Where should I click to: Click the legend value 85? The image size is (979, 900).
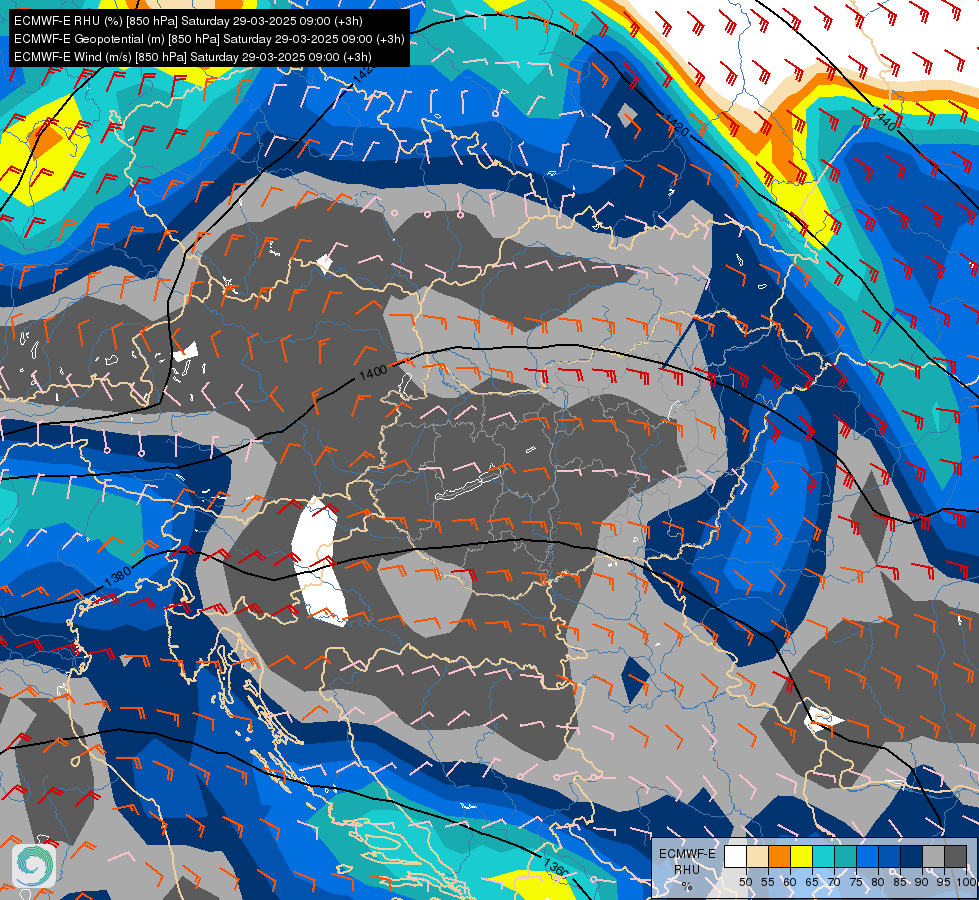point(900,882)
